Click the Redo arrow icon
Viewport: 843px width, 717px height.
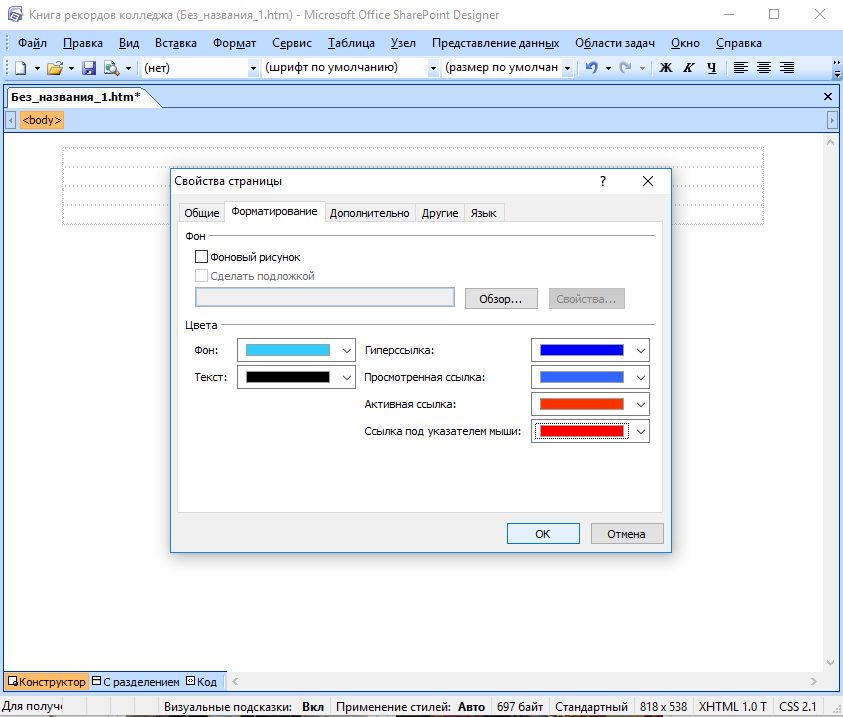coord(625,68)
